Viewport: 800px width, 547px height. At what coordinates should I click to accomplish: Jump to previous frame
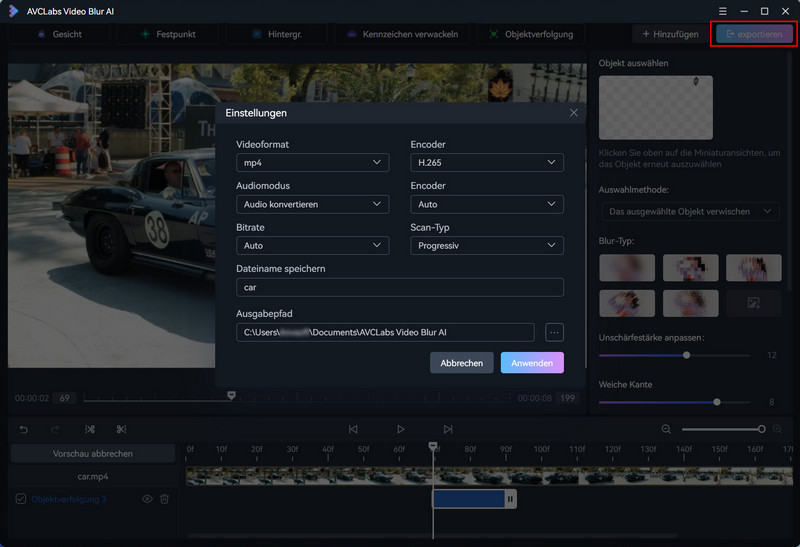353,429
